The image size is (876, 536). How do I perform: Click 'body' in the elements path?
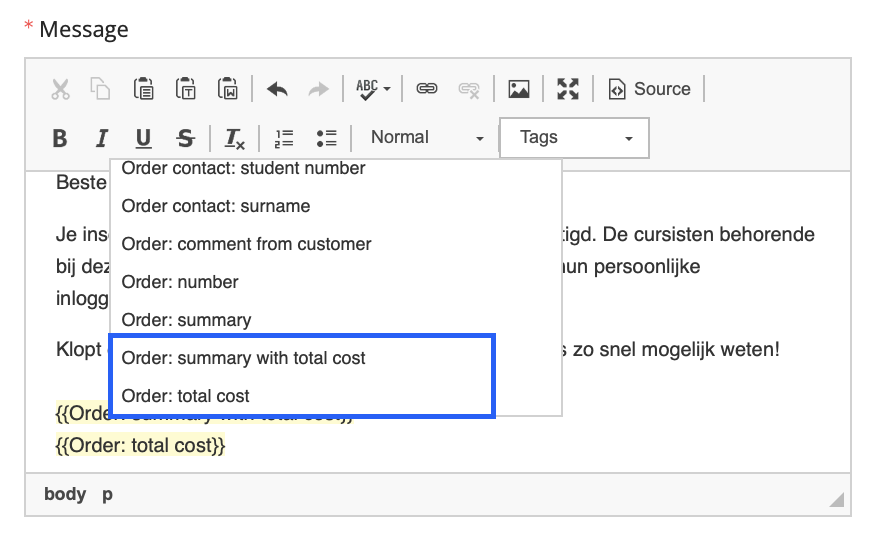point(65,494)
